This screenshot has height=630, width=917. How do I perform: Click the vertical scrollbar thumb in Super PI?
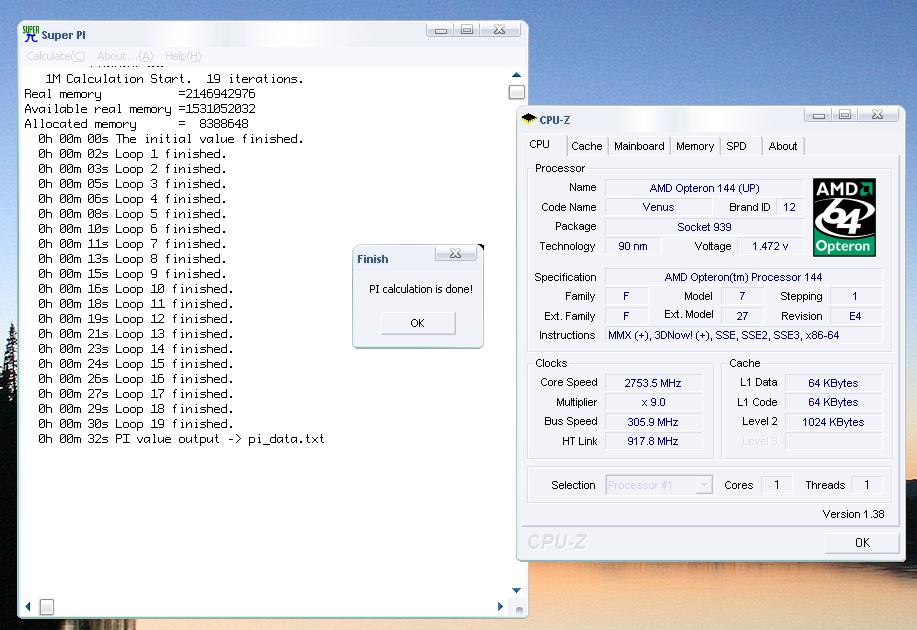point(517,92)
